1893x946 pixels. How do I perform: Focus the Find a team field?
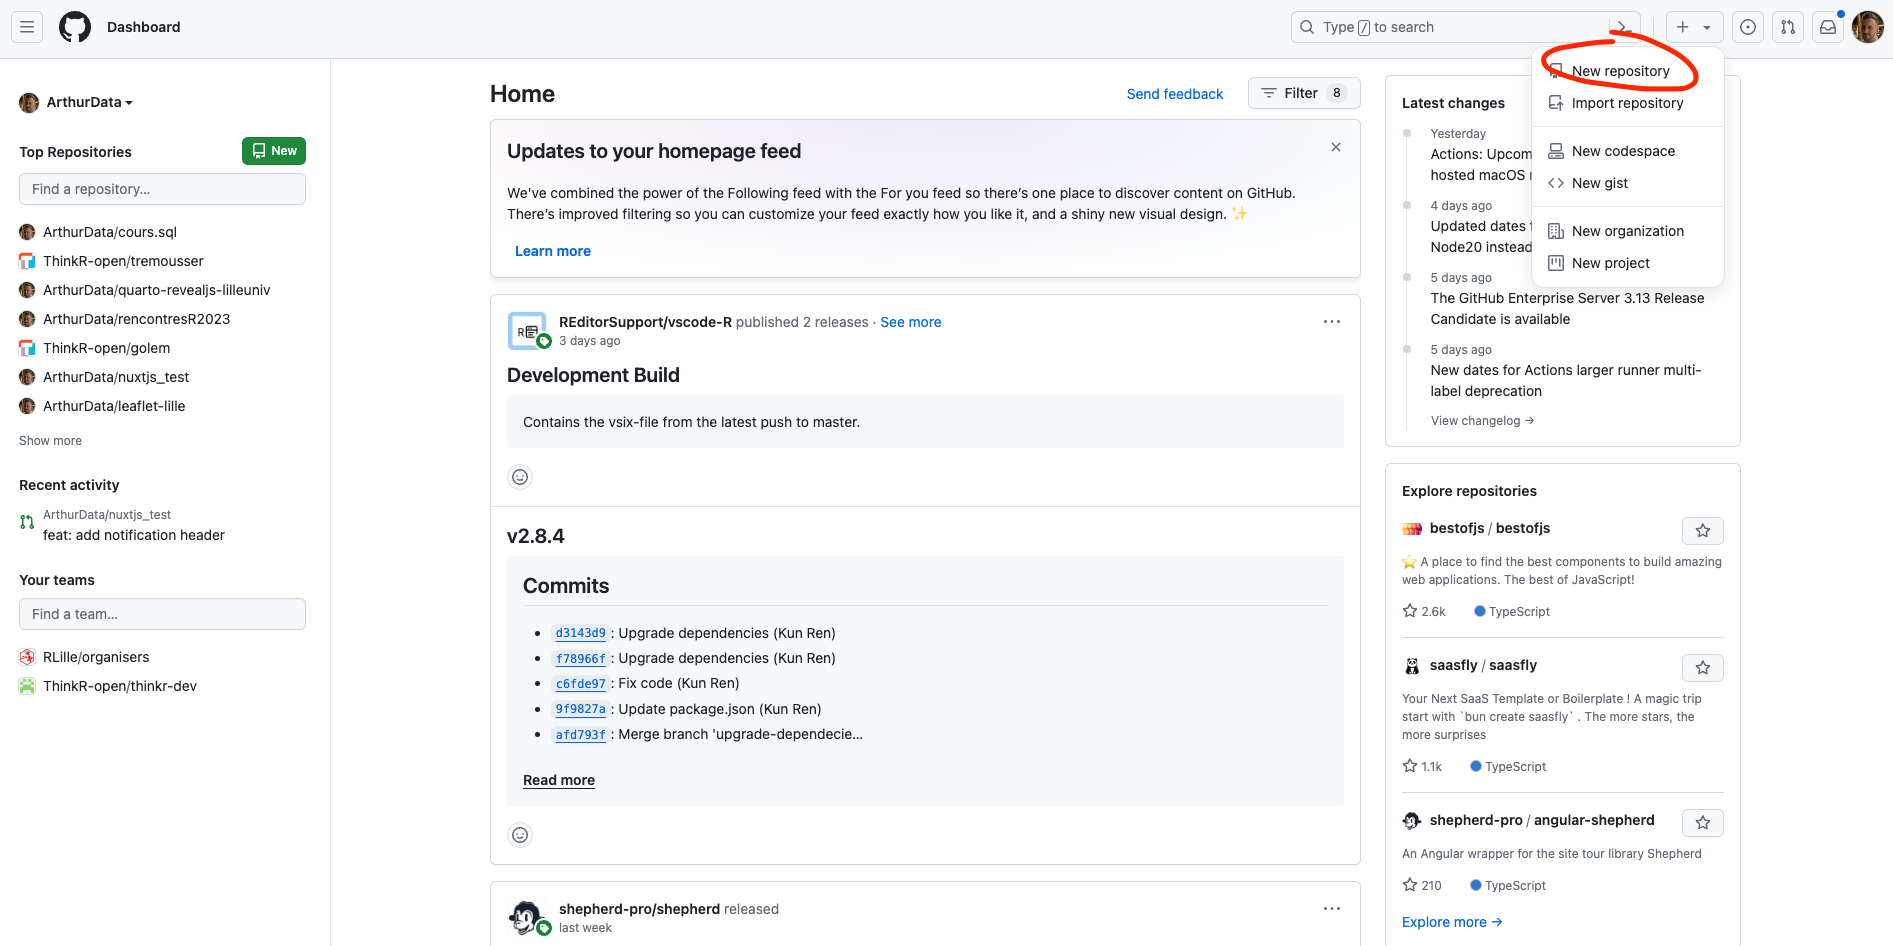(x=162, y=614)
